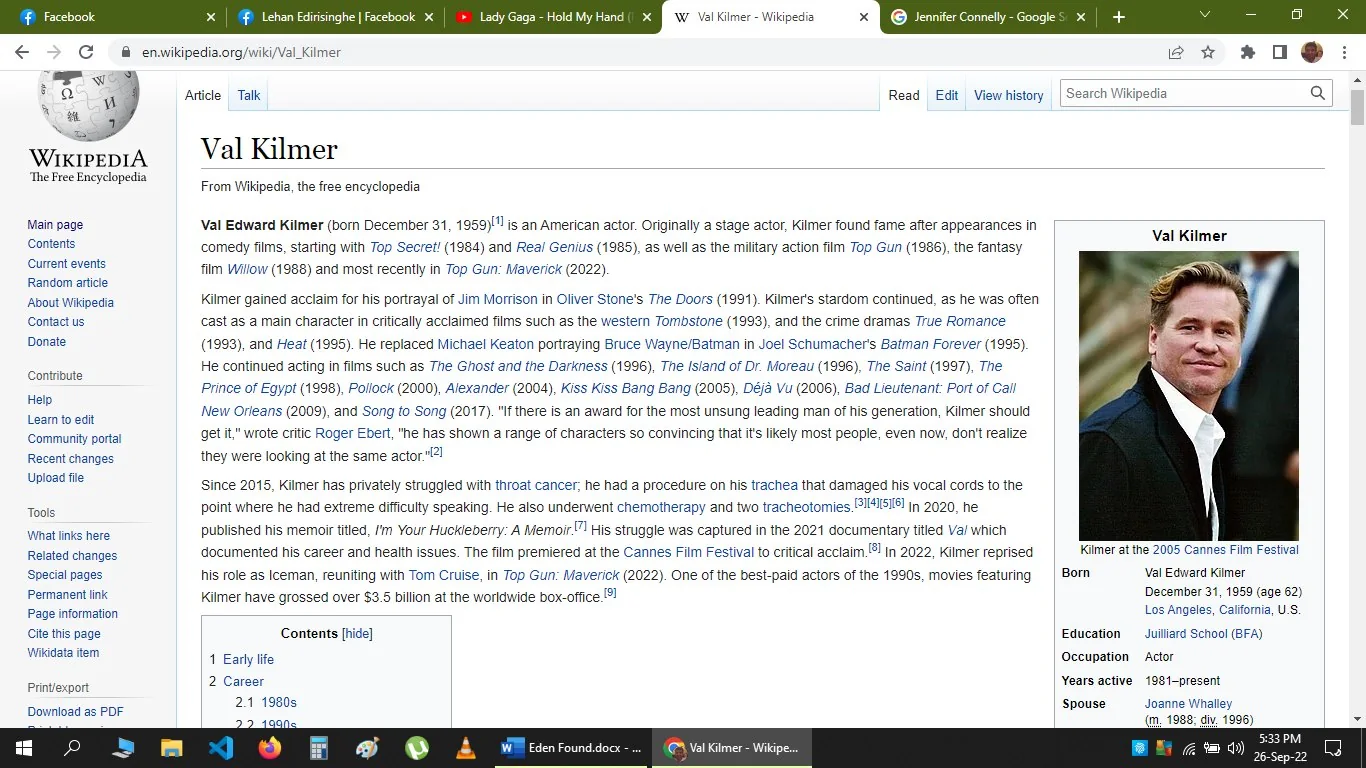The width and height of the screenshot is (1366, 768).
Task: Go back using the browser back arrow
Action: coord(22,52)
